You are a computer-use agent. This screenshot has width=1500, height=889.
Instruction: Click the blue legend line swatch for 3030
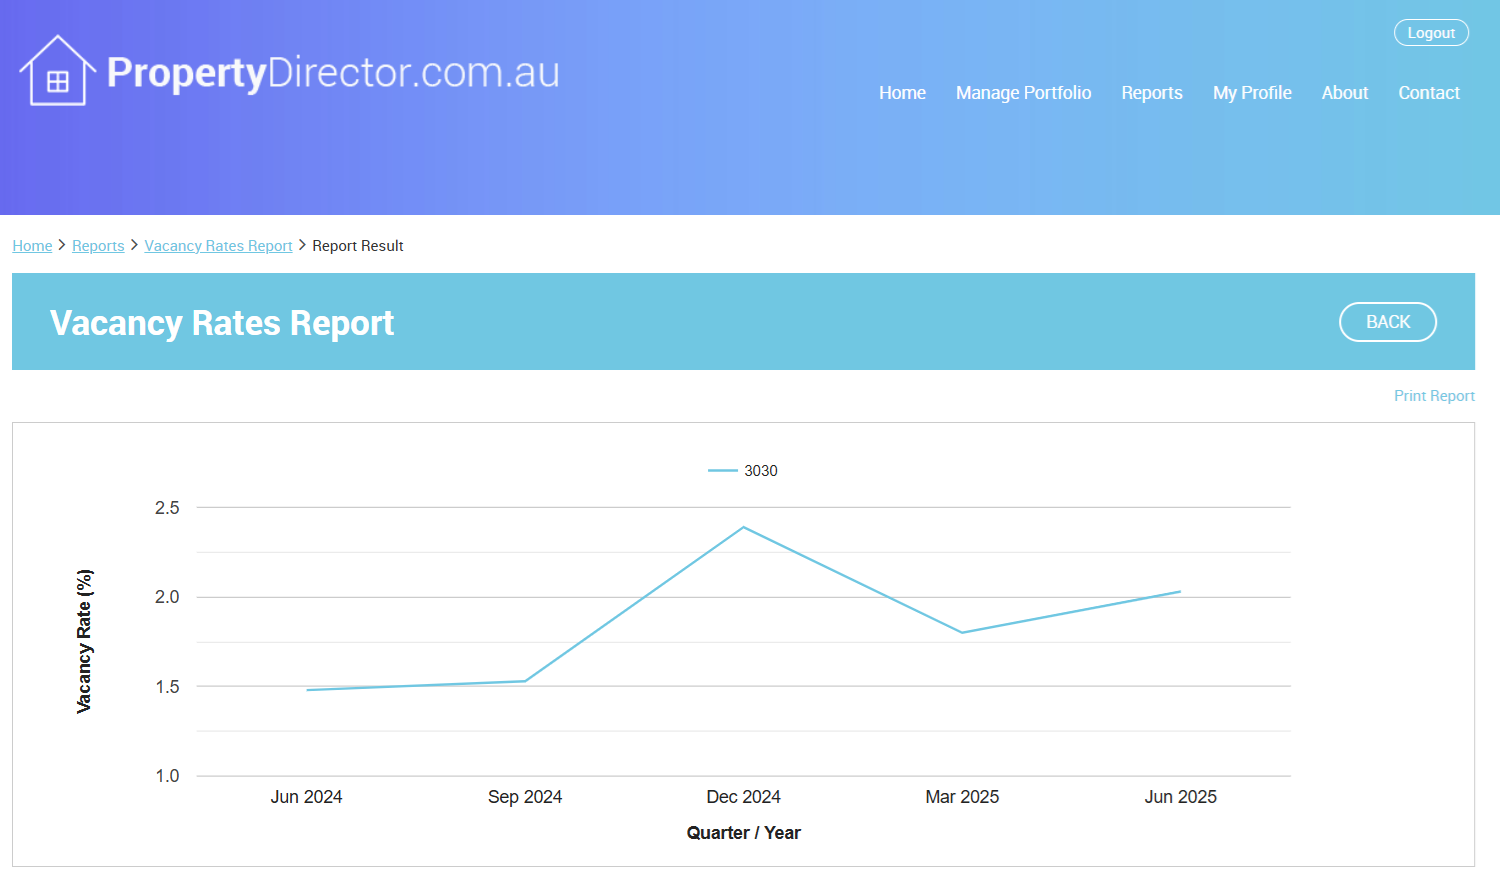[722, 471]
